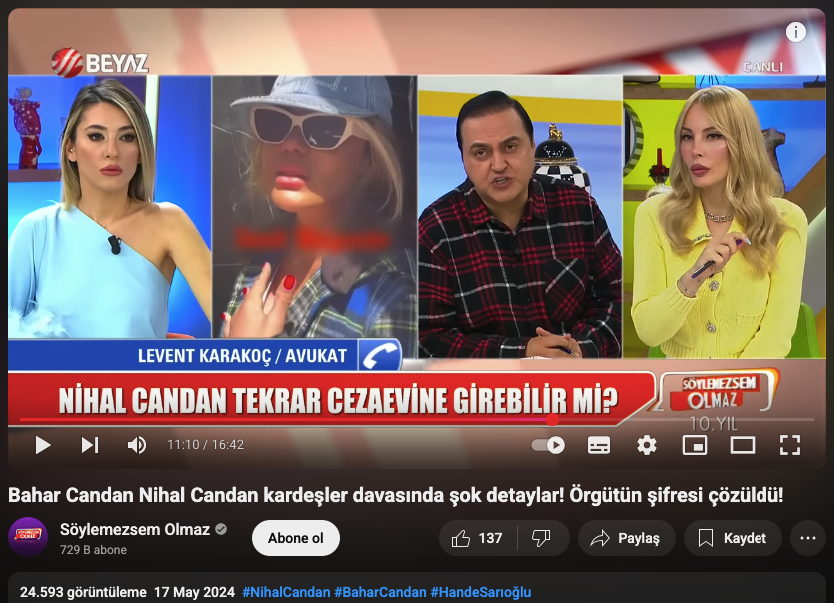Open the #BaharCandan hashtag
834x603 pixels.
380,592
